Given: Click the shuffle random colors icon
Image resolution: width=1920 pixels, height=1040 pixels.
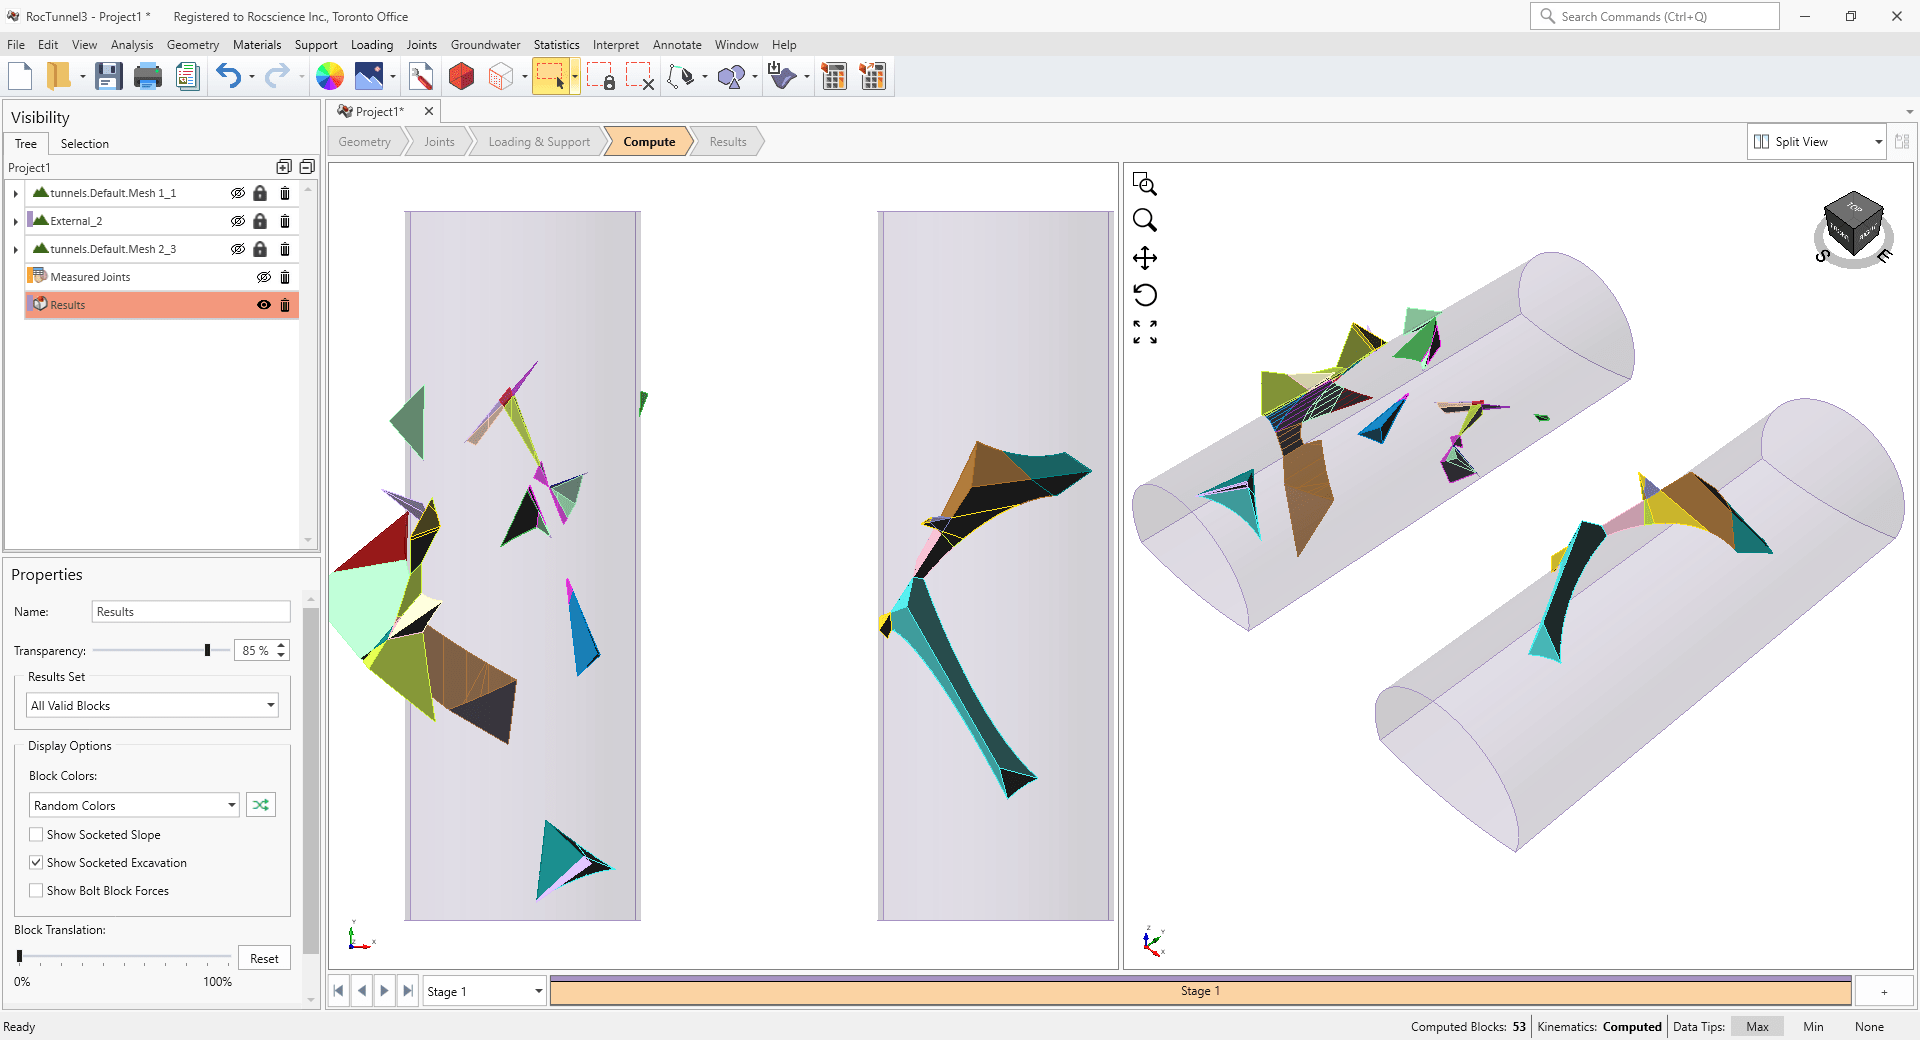Looking at the screenshot, I should 260,804.
